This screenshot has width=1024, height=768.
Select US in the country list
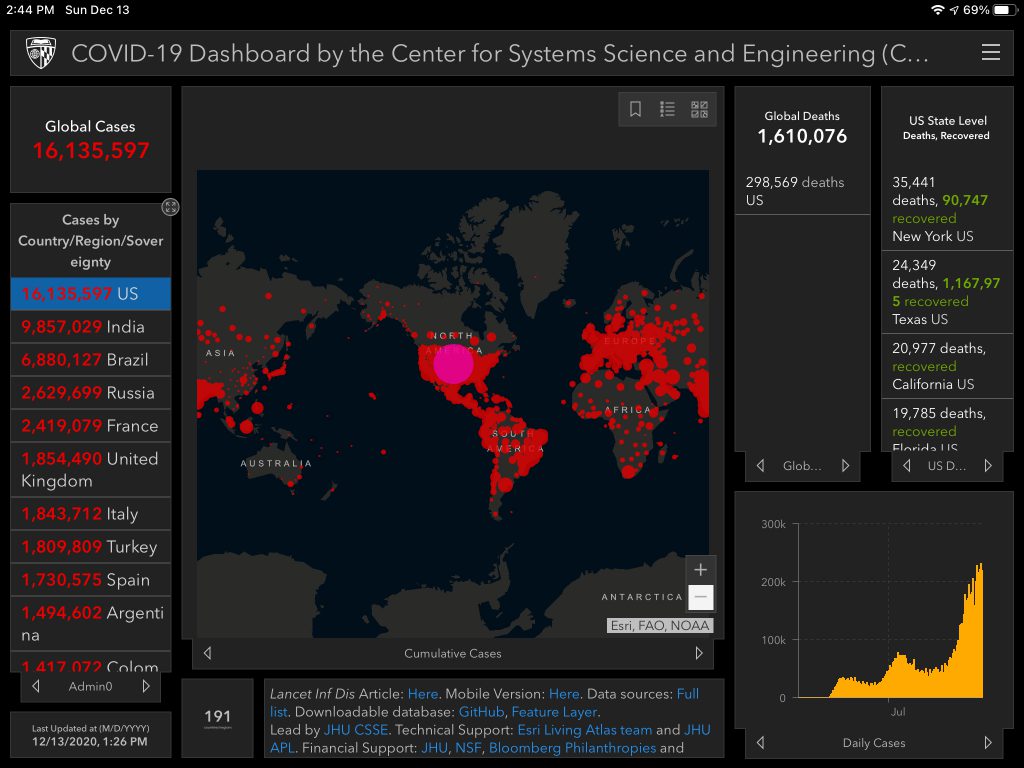[x=91, y=294]
